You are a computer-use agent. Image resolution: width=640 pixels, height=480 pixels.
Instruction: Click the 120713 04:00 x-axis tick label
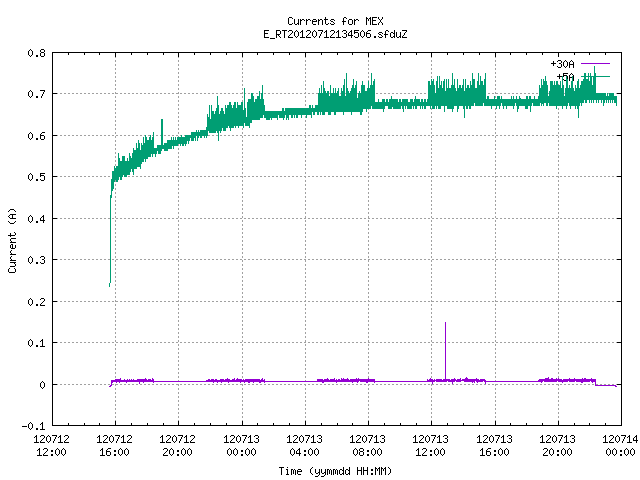(x=304, y=445)
